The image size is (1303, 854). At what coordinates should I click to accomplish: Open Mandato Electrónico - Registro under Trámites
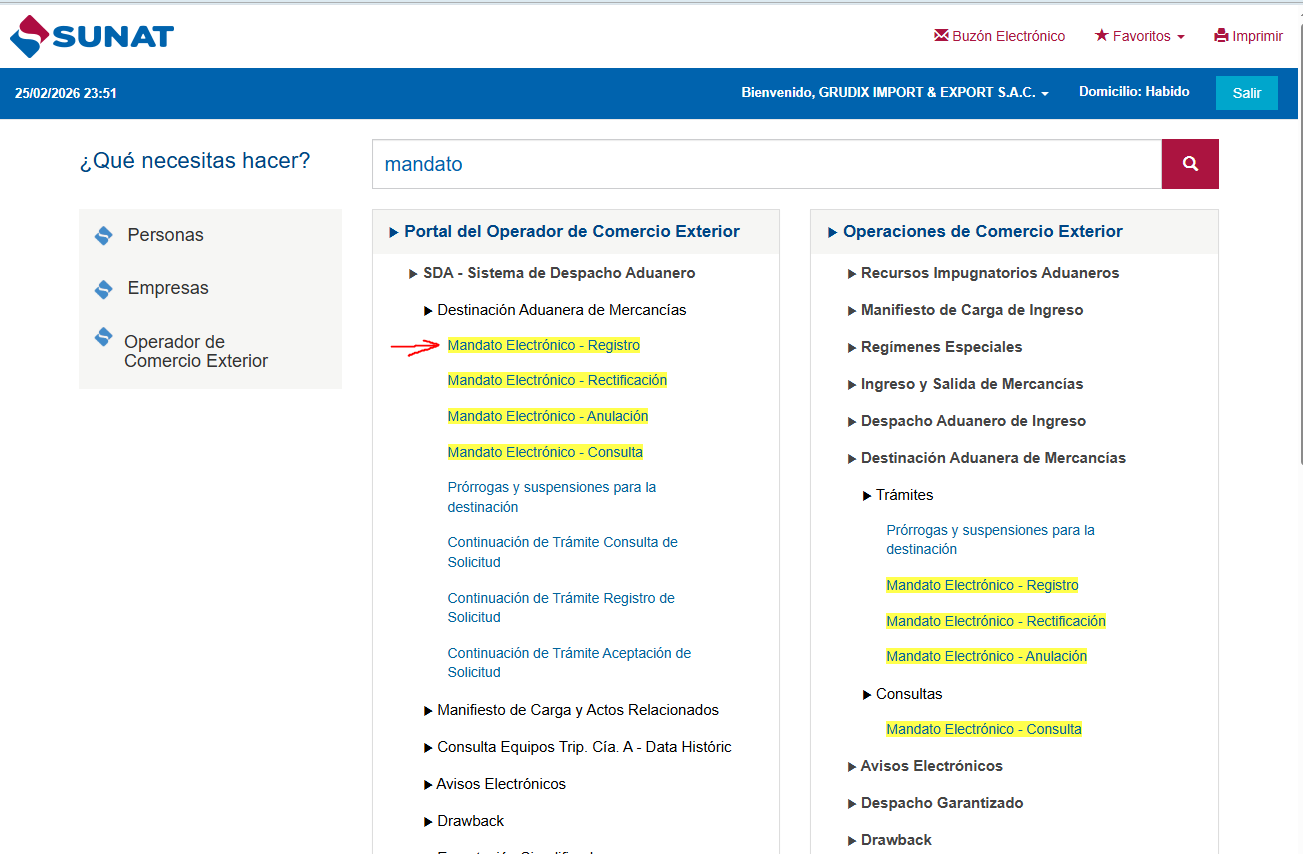(x=982, y=585)
